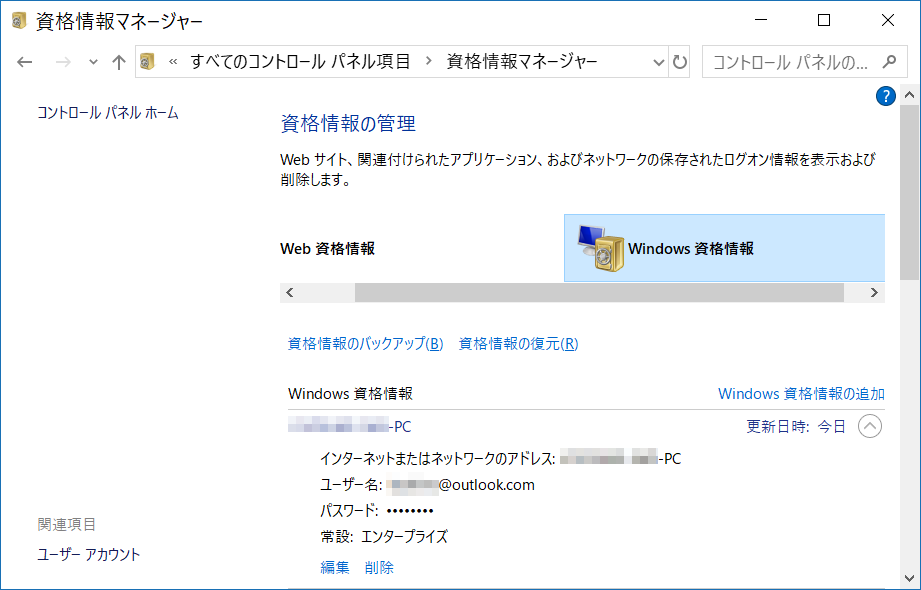
Task: Expand the address bar history dropdown
Action: coord(658,62)
